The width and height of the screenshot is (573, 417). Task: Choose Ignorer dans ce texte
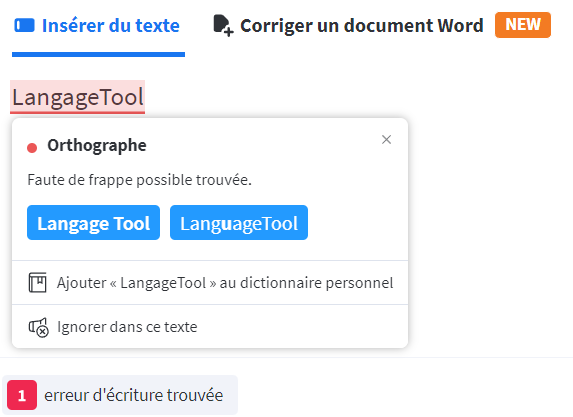pos(210,326)
